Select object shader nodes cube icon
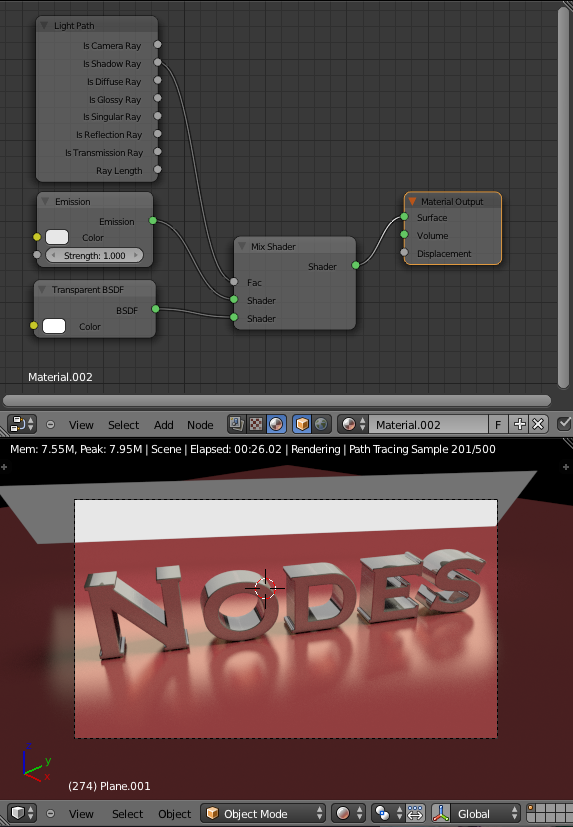573x827 pixels. tap(302, 424)
